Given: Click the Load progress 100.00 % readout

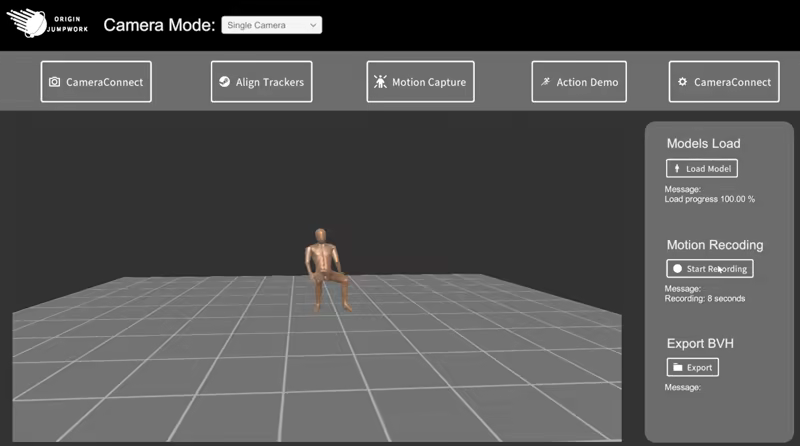Looking at the screenshot, I should pos(709,199).
